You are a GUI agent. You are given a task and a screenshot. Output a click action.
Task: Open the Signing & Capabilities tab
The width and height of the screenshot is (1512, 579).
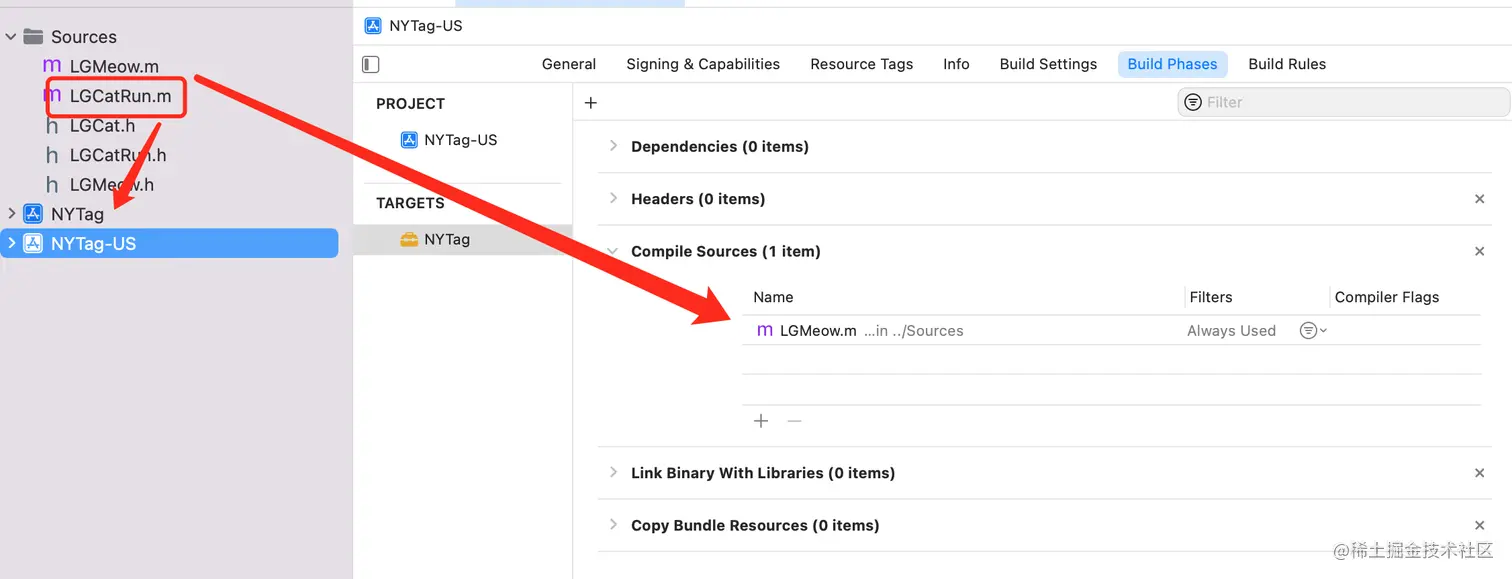click(x=703, y=64)
